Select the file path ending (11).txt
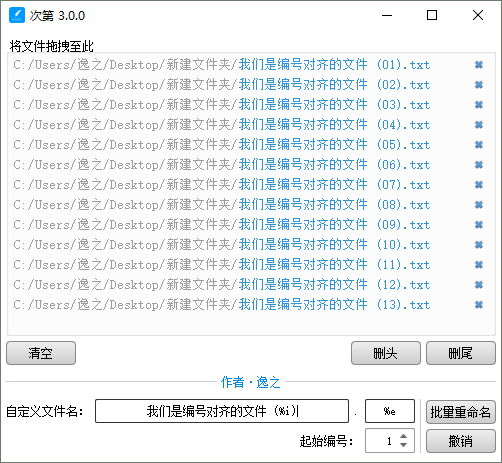502x463 pixels. (222, 265)
